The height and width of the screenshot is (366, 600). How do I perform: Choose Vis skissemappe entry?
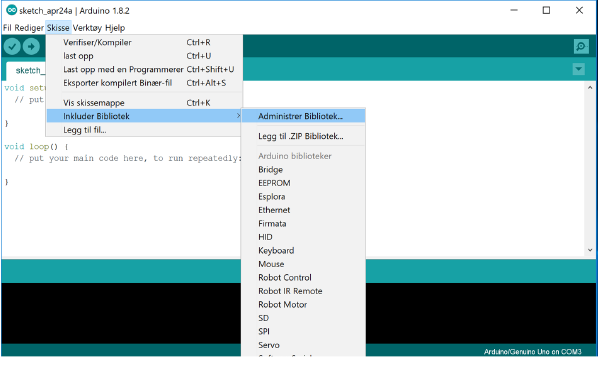(144, 103)
